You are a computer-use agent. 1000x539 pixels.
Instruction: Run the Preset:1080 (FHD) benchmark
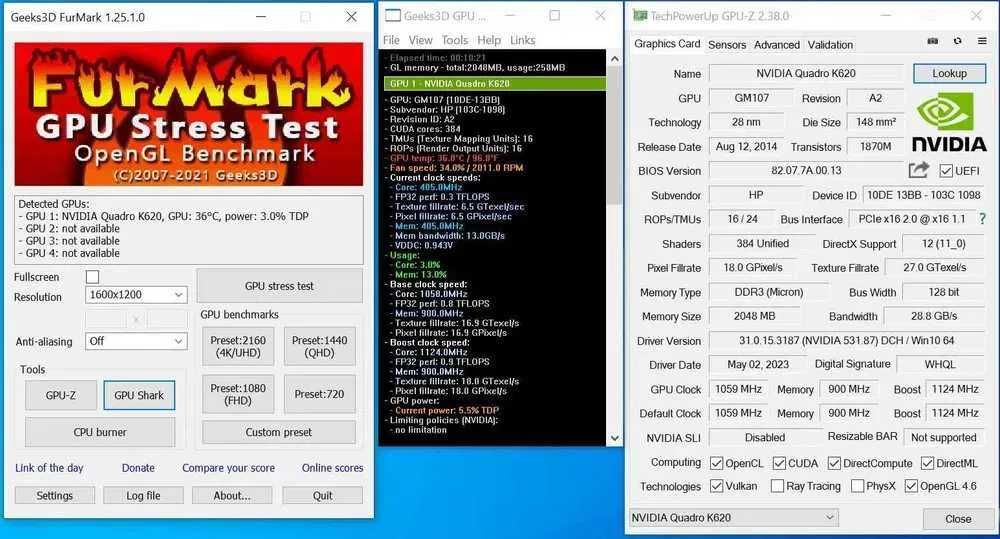238,394
